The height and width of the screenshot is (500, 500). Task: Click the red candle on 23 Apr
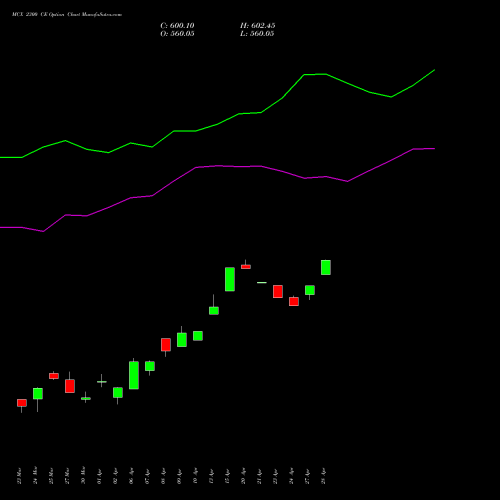point(278,291)
